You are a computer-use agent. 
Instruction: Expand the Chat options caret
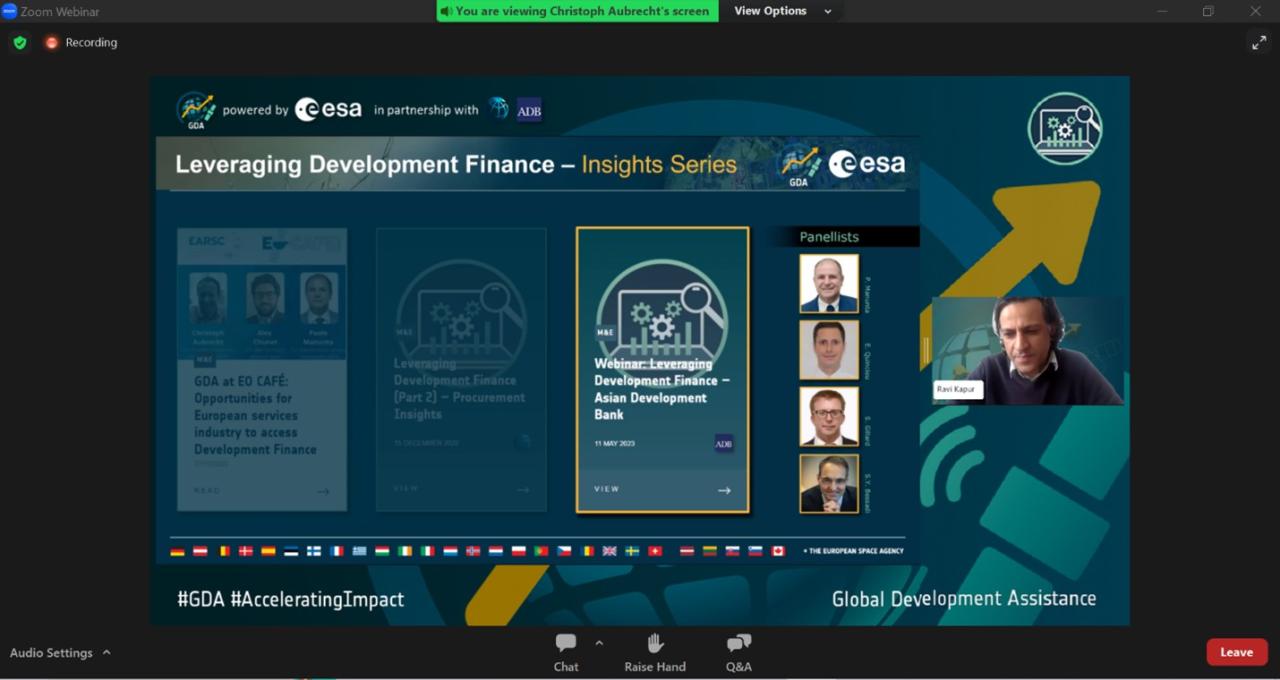tap(599, 643)
